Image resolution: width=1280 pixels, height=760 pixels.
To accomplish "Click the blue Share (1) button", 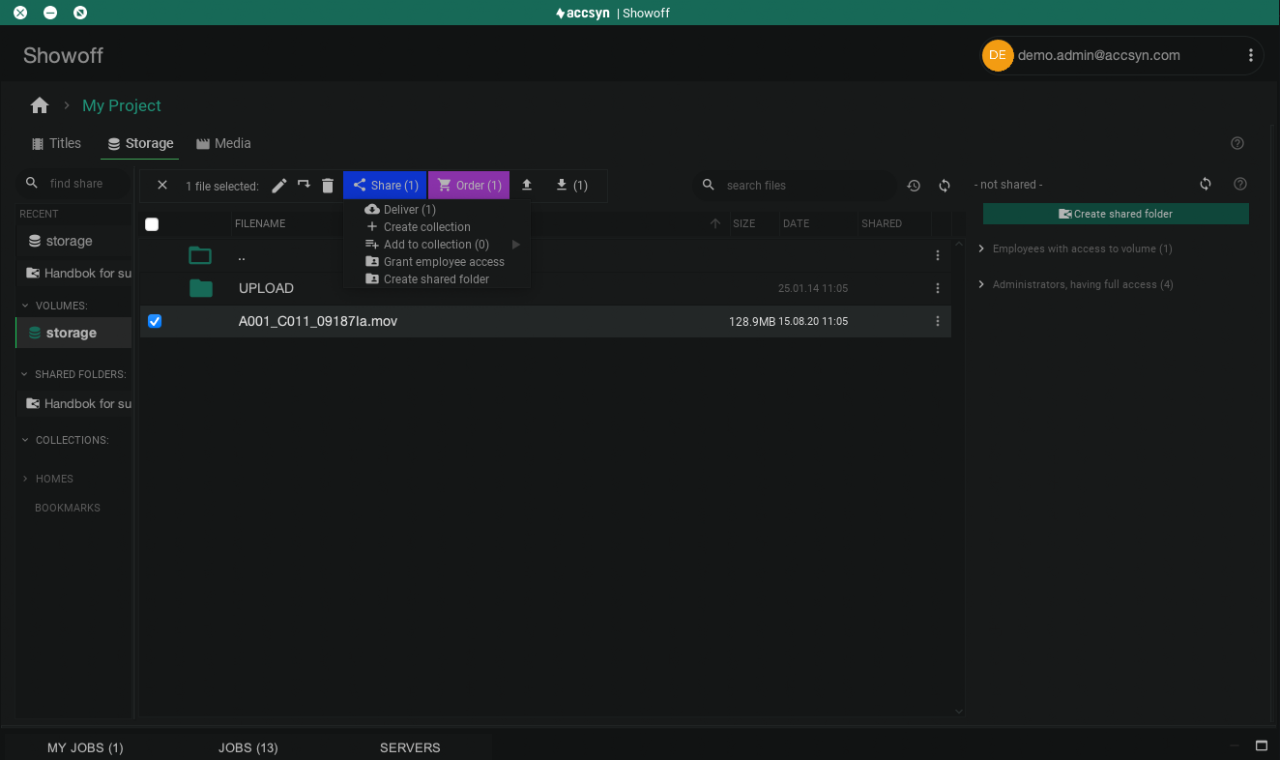I will pos(385,185).
